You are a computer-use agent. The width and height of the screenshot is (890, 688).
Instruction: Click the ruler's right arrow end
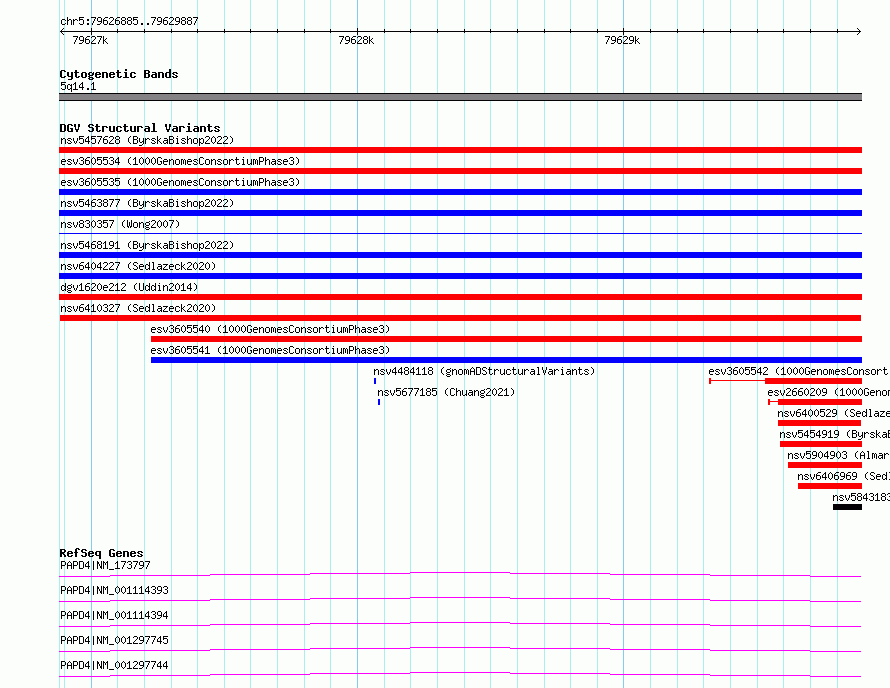[859, 31]
